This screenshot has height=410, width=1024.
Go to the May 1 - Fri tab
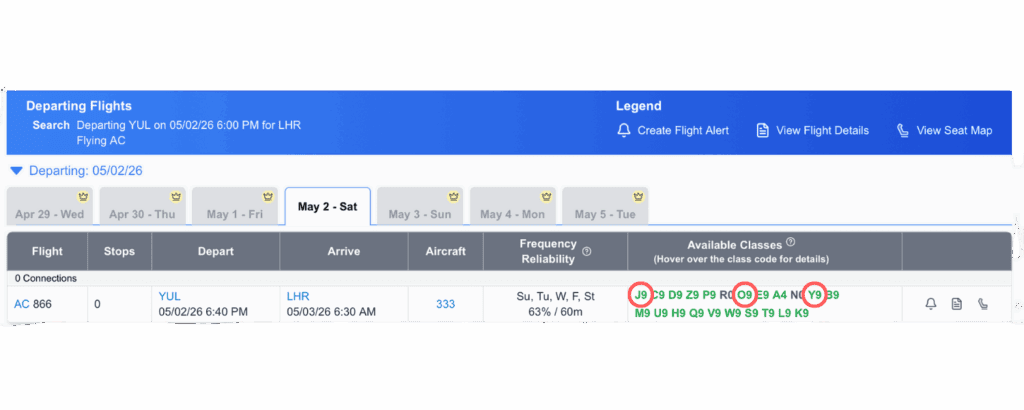pyautogui.click(x=232, y=214)
